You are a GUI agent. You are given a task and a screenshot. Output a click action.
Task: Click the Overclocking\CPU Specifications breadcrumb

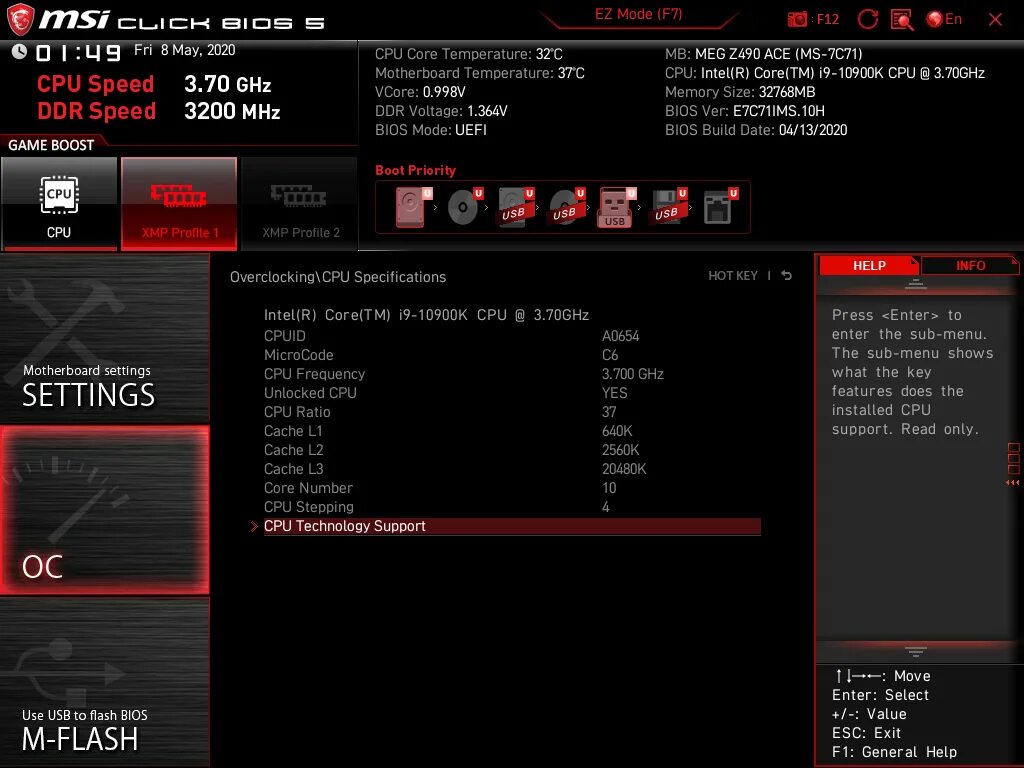tap(338, 277)
